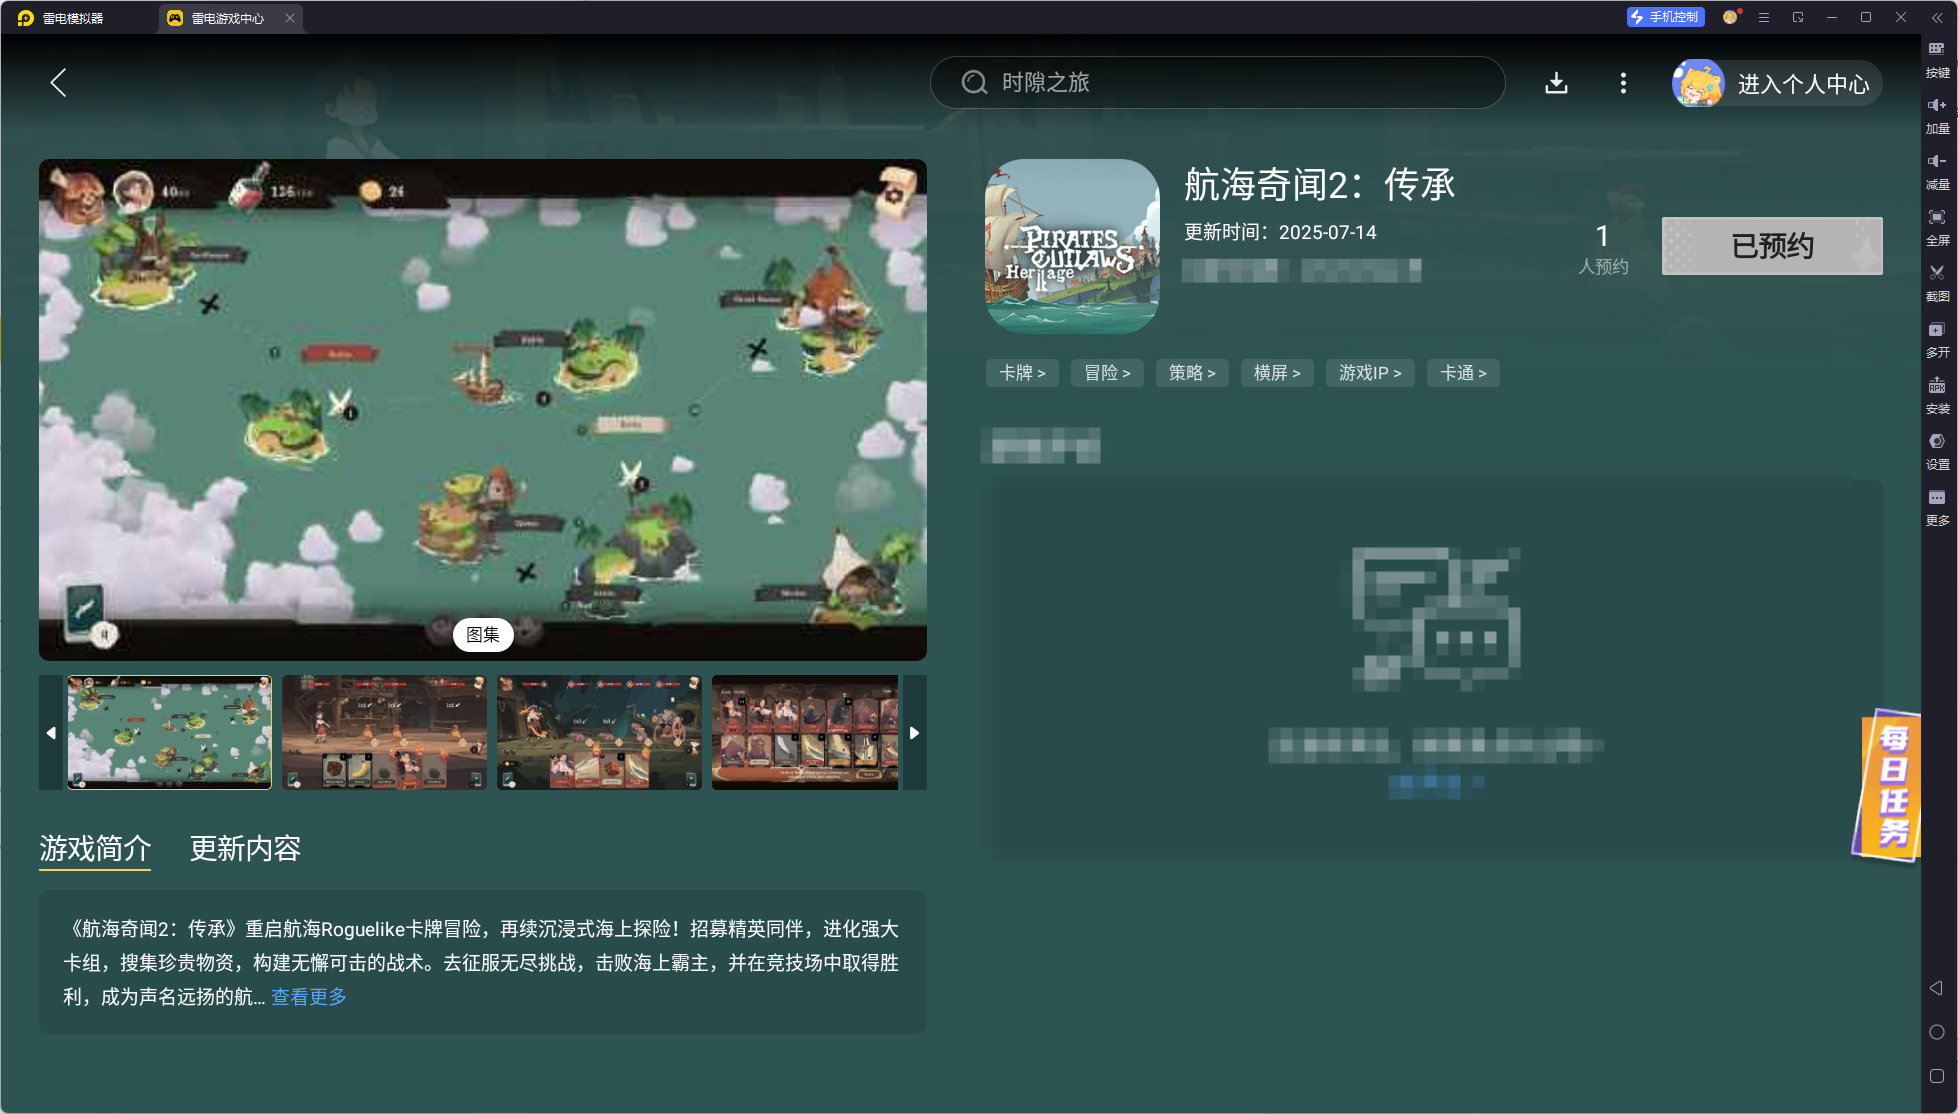Select the 游戏简介 tab
The image size is (1958, 1114).
point(95,849)
